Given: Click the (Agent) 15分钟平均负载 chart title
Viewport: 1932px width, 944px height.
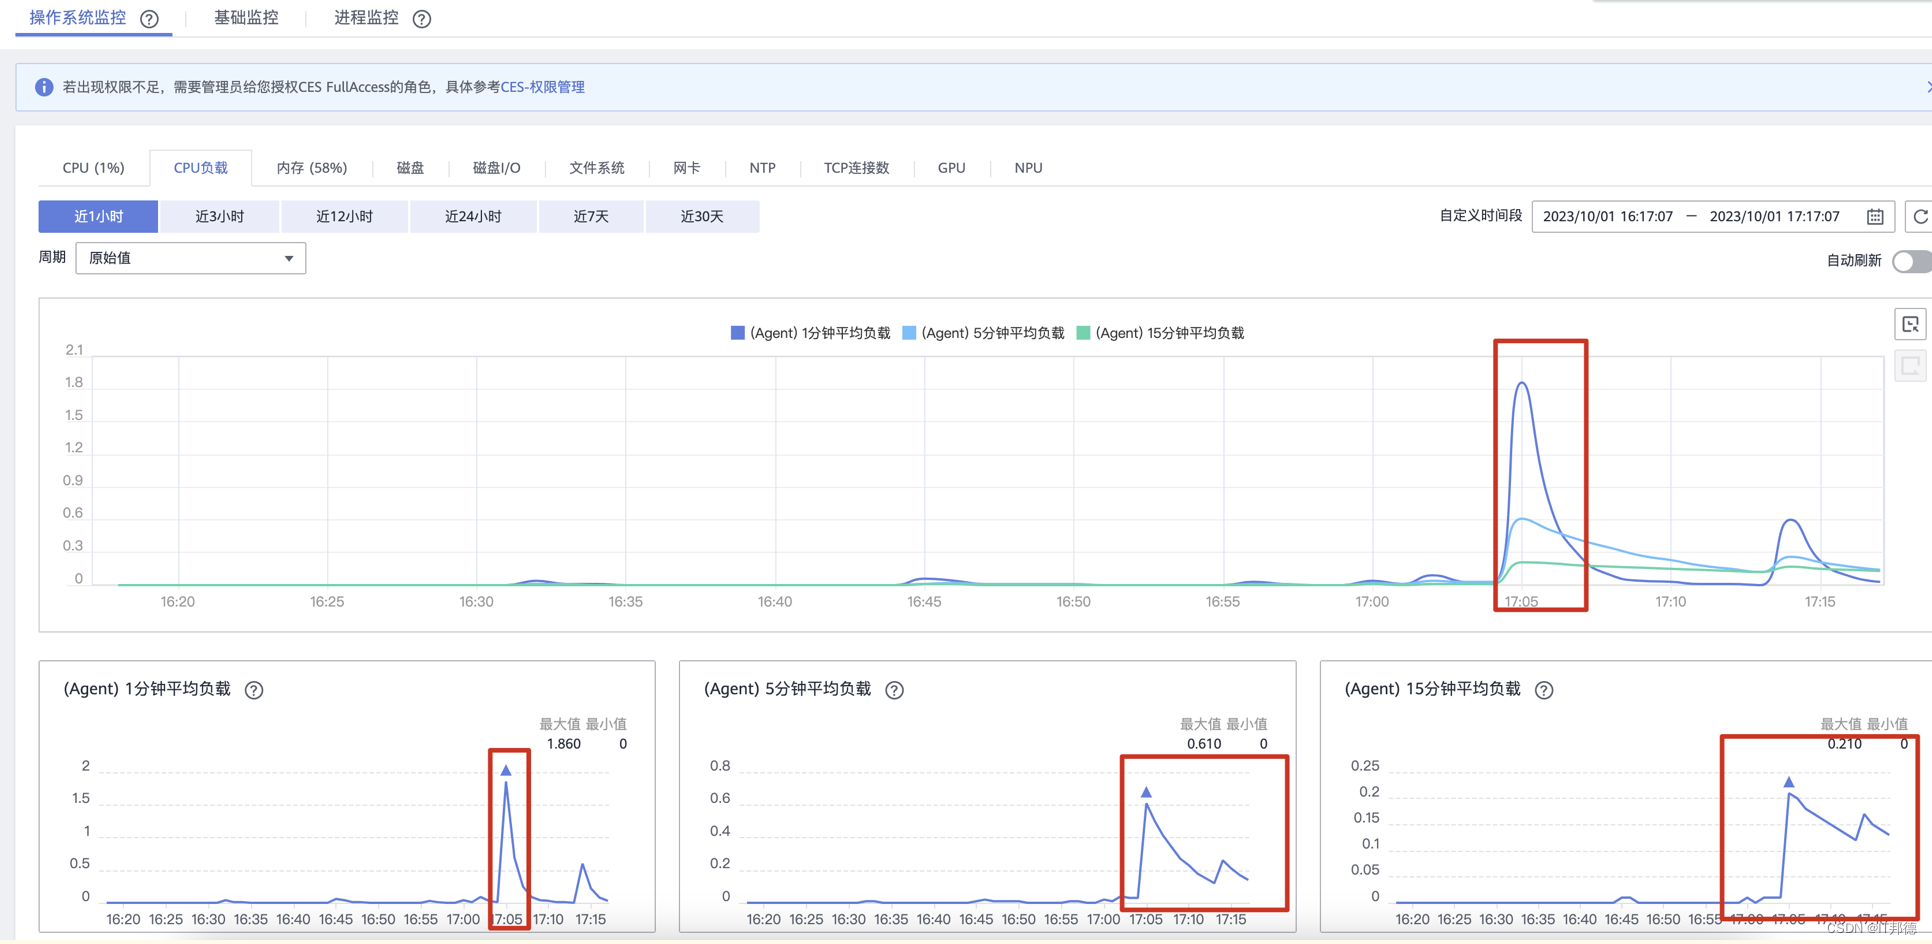Looking at the screenshot, I should (x=1433, y=689).
